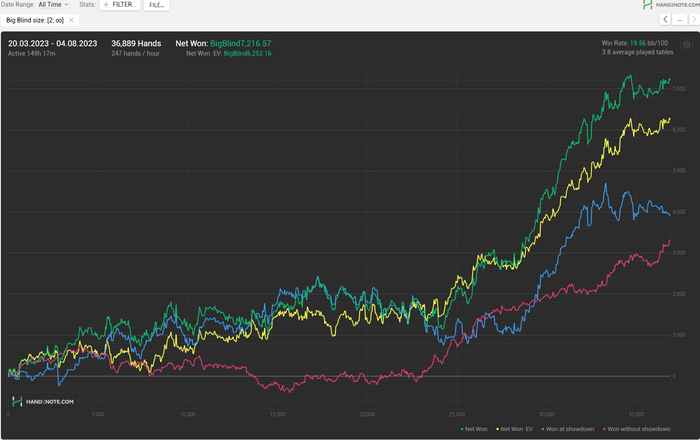Open the Date Range All Time dropdown
Viewport: 700px width, 440px height.
(53, 4)
